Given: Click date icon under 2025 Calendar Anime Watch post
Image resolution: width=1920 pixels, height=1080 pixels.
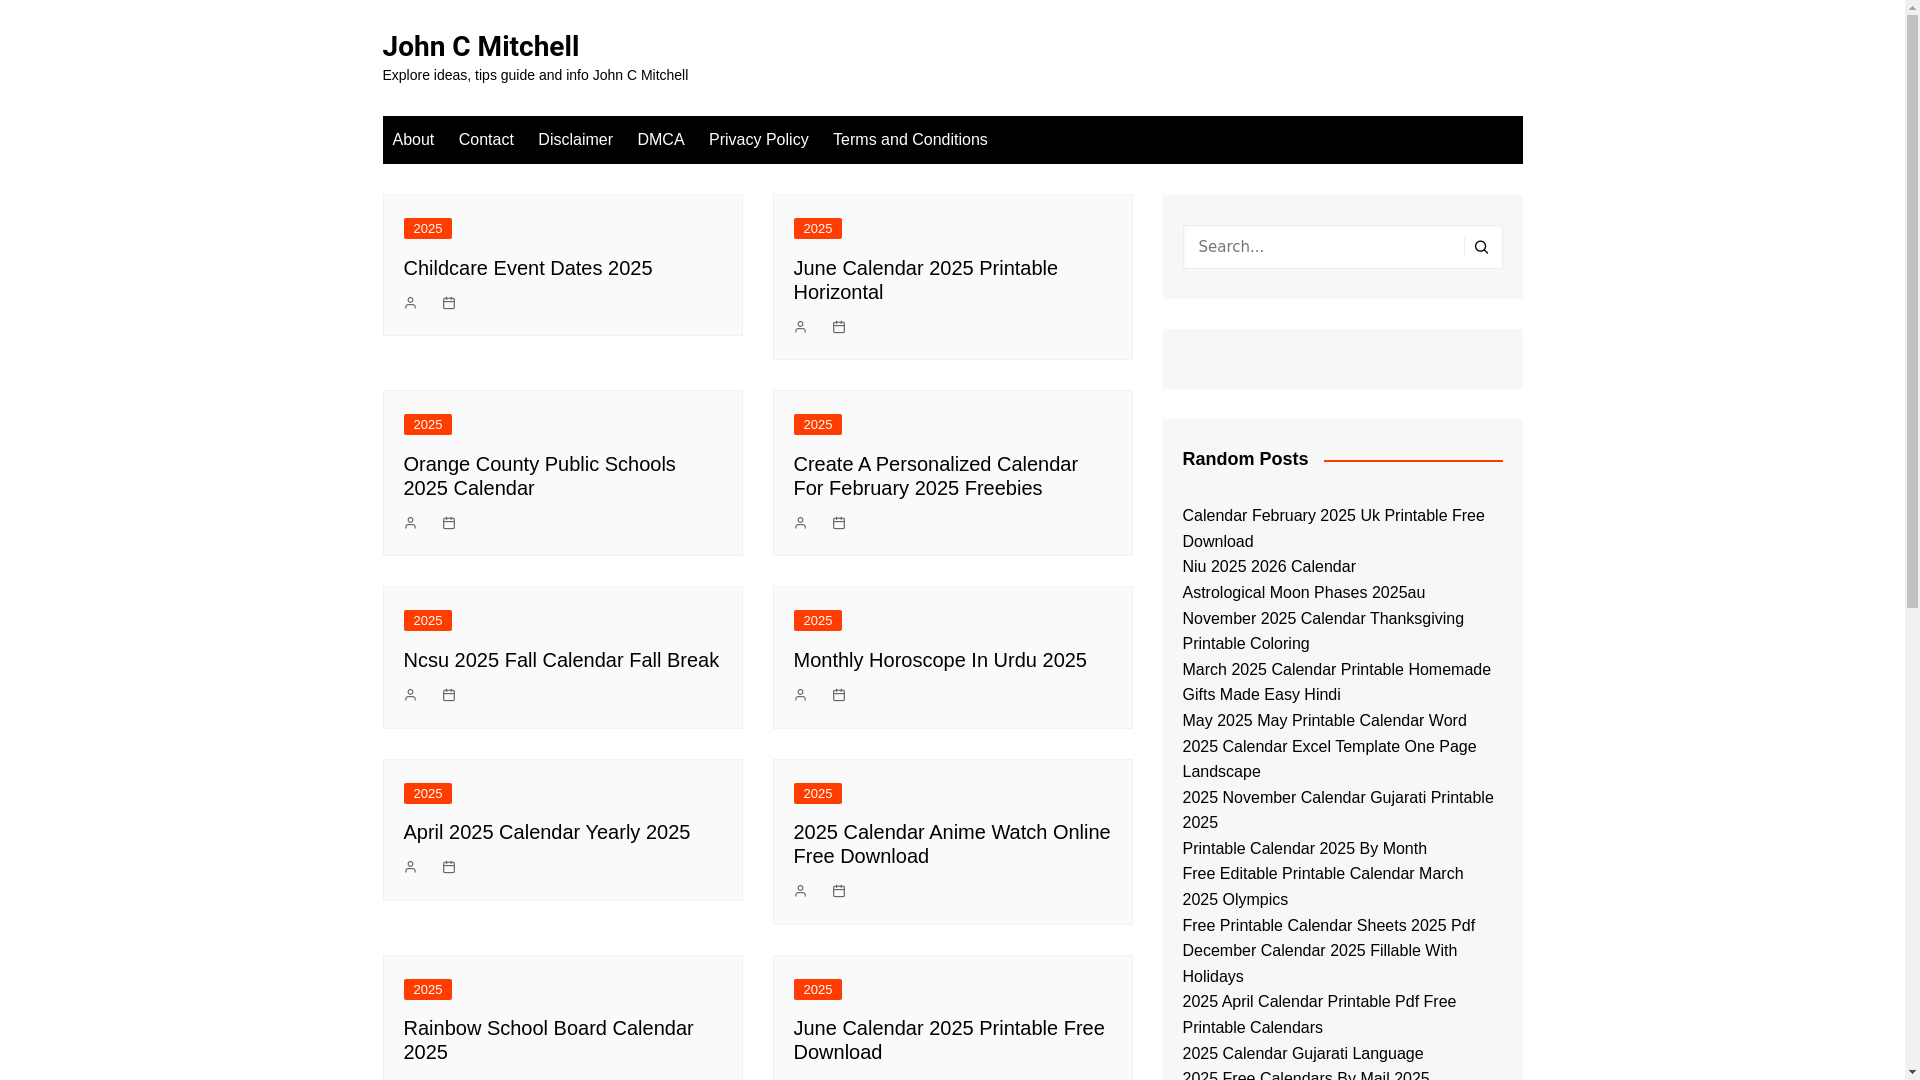Looking at the screenshot, I should 839,891.
